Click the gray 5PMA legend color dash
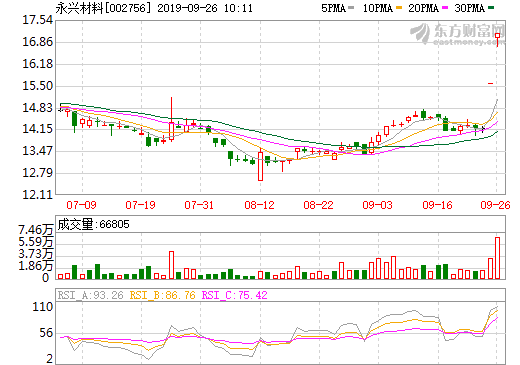This screenshot has width=520, height=365. pyautogui.click(x=351, y=8)
